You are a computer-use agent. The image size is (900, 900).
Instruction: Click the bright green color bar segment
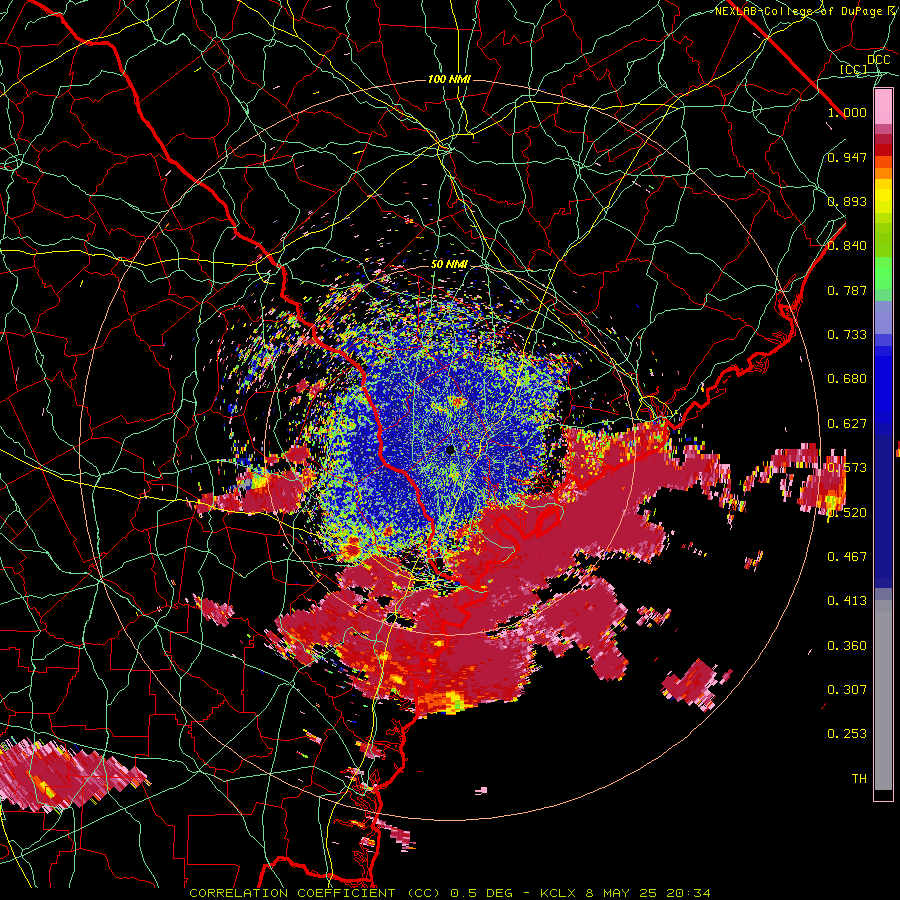883,274
